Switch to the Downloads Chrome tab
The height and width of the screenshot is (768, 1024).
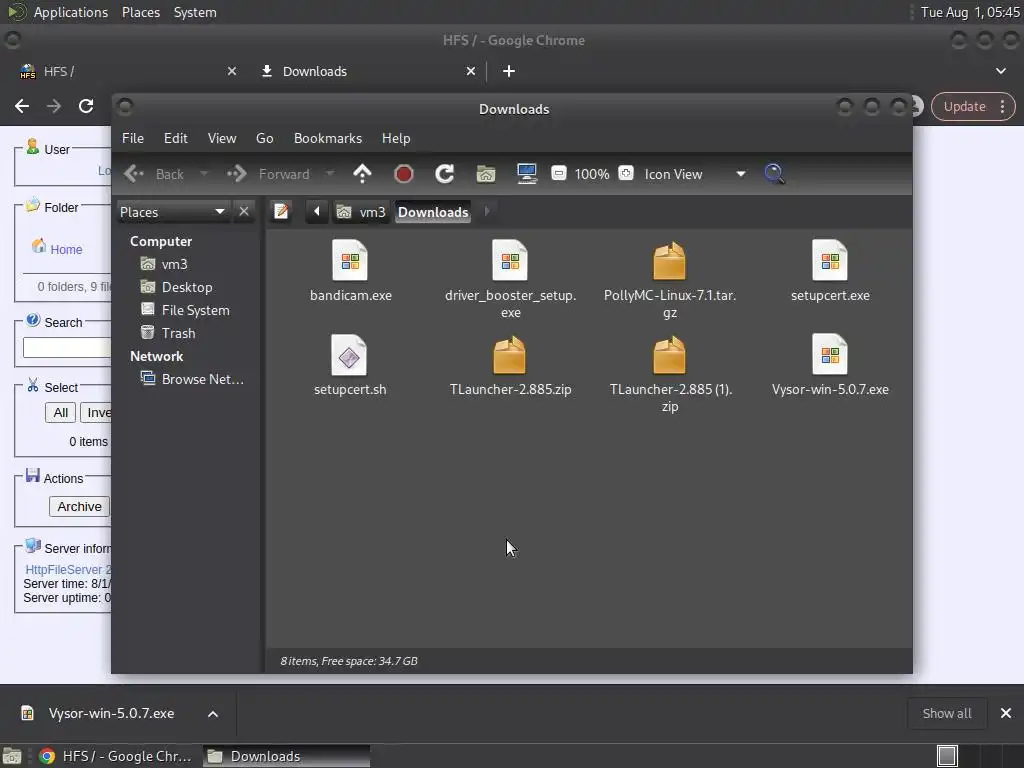tap(366, 71)
